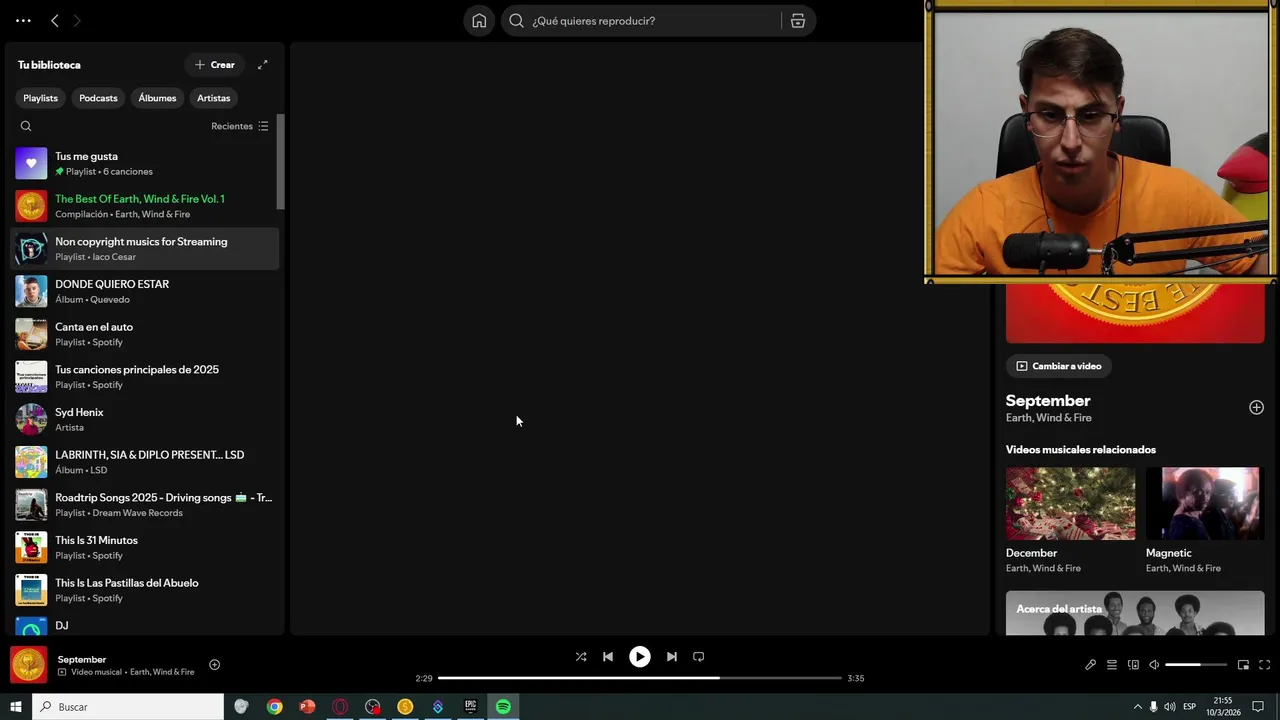Image resolution: width=1280 pixels, height=720 pixels.
Task: Click the Crear button
Action: pyautogui.click(x=215, y=65)
